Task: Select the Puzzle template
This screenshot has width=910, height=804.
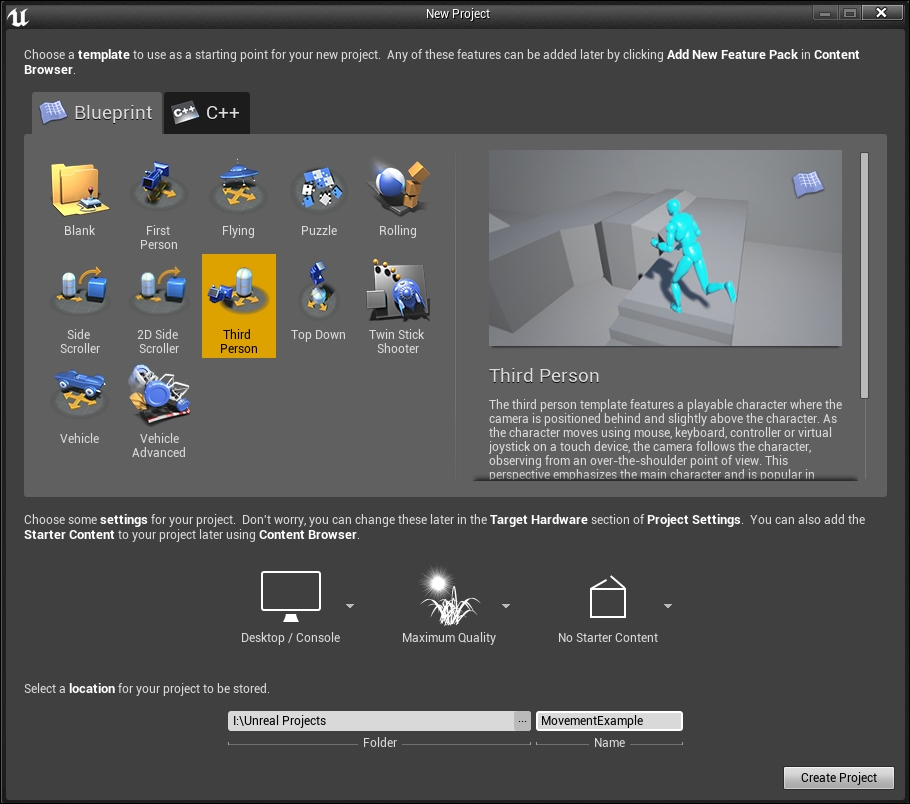Action: tap(319, 203)
